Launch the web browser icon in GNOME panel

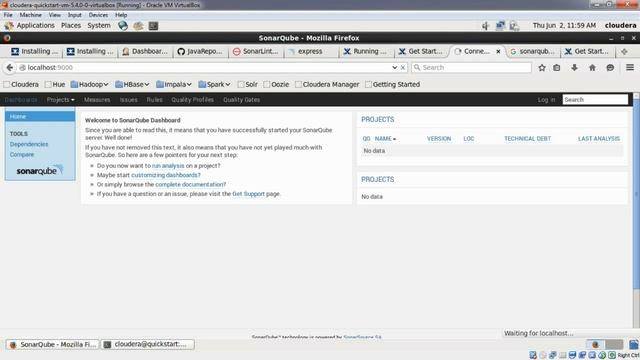[123, 26]
